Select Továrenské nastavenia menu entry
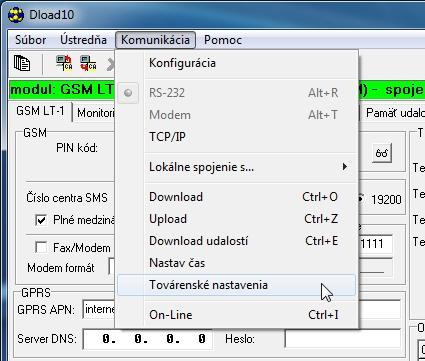Viewport: 425px width, 361px height. pos(237,285)
